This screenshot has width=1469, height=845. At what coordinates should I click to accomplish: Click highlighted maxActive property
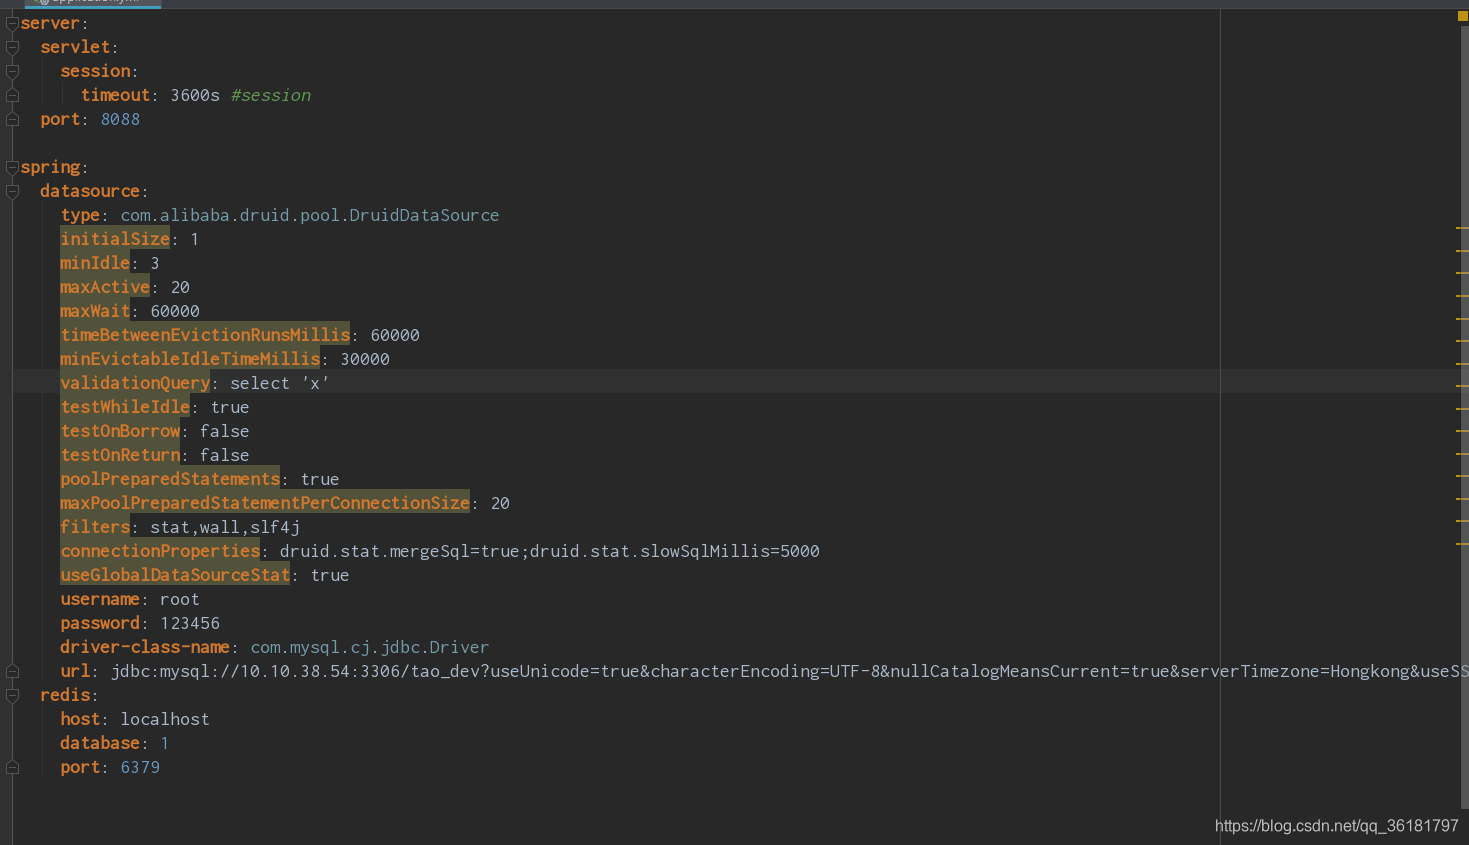pos(105,287)
